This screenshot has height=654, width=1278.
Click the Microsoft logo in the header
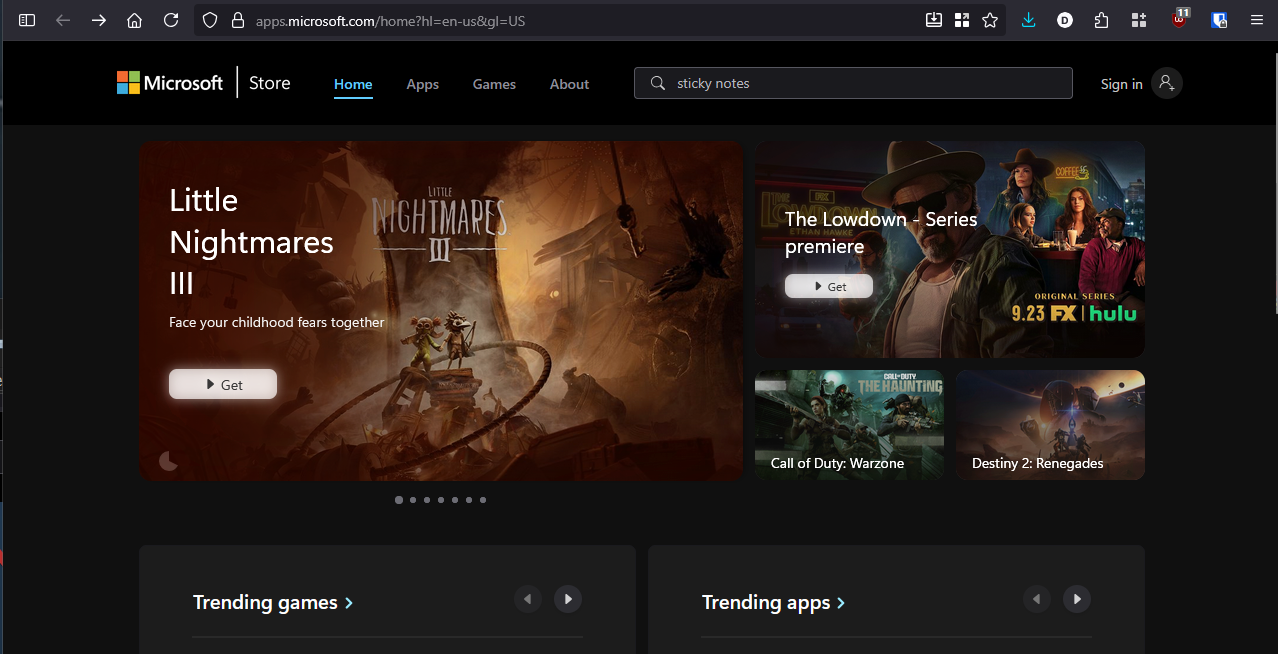click(169, 83)
